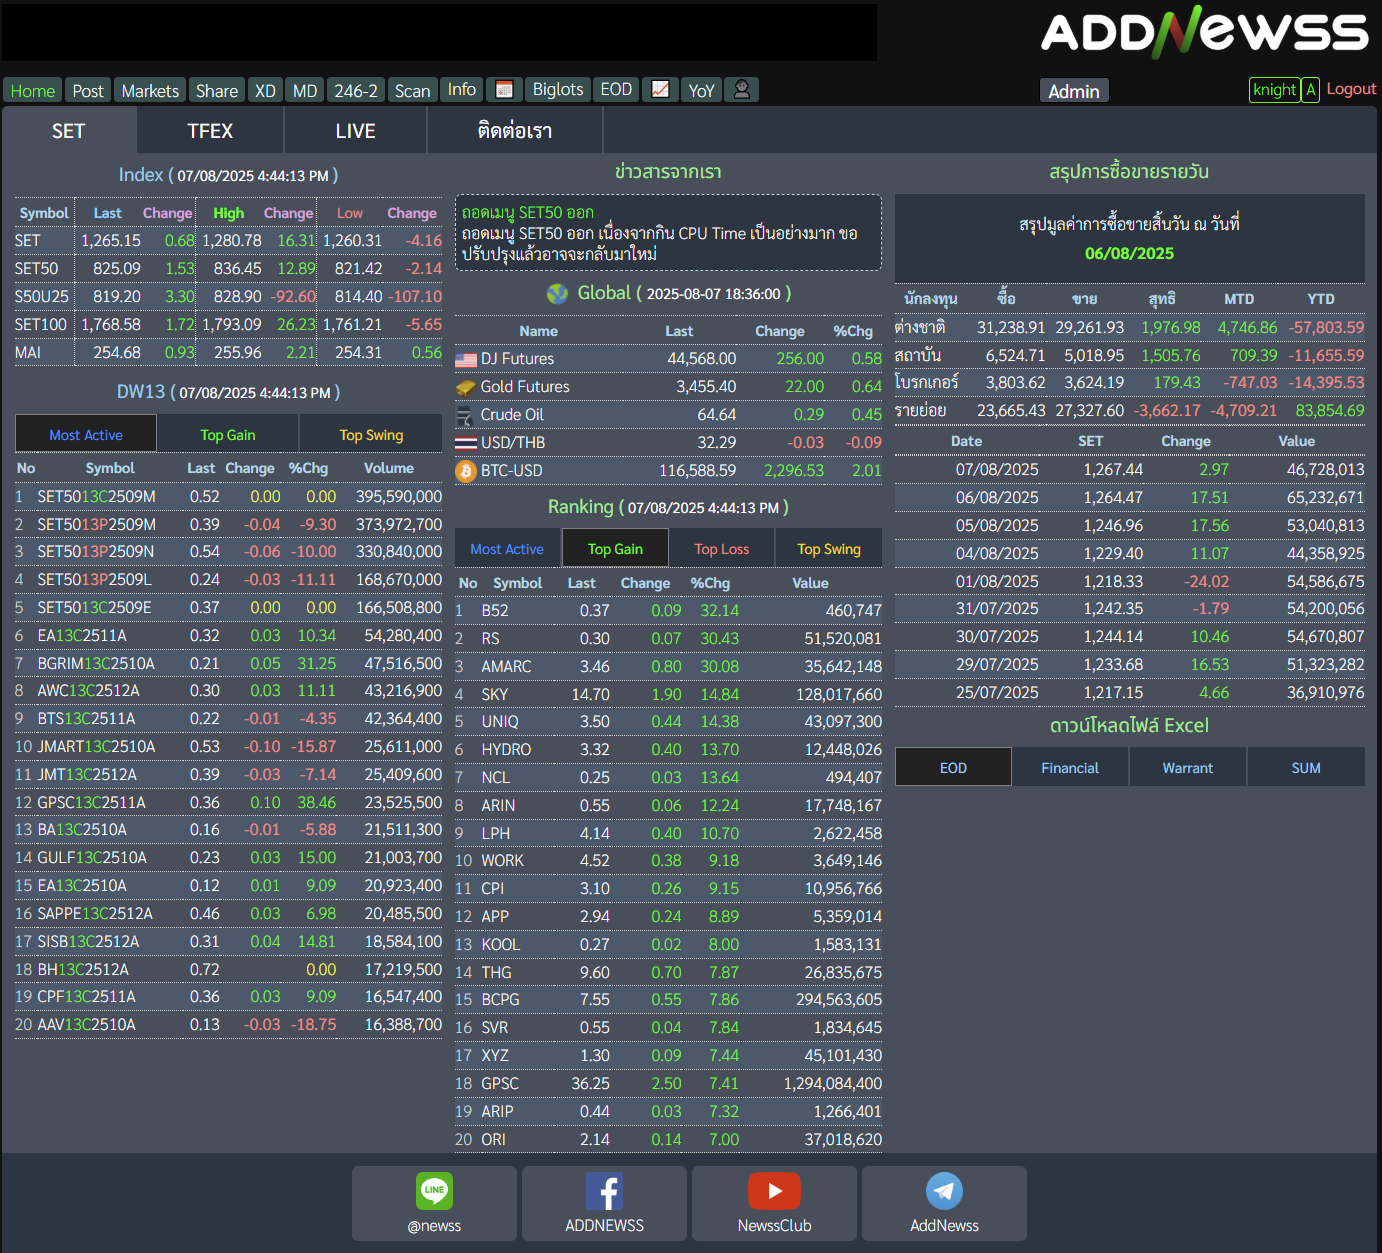The image size is (1382, 1253).
Task: Select Ranking Top Loss tab
Action: coord(722,549)
